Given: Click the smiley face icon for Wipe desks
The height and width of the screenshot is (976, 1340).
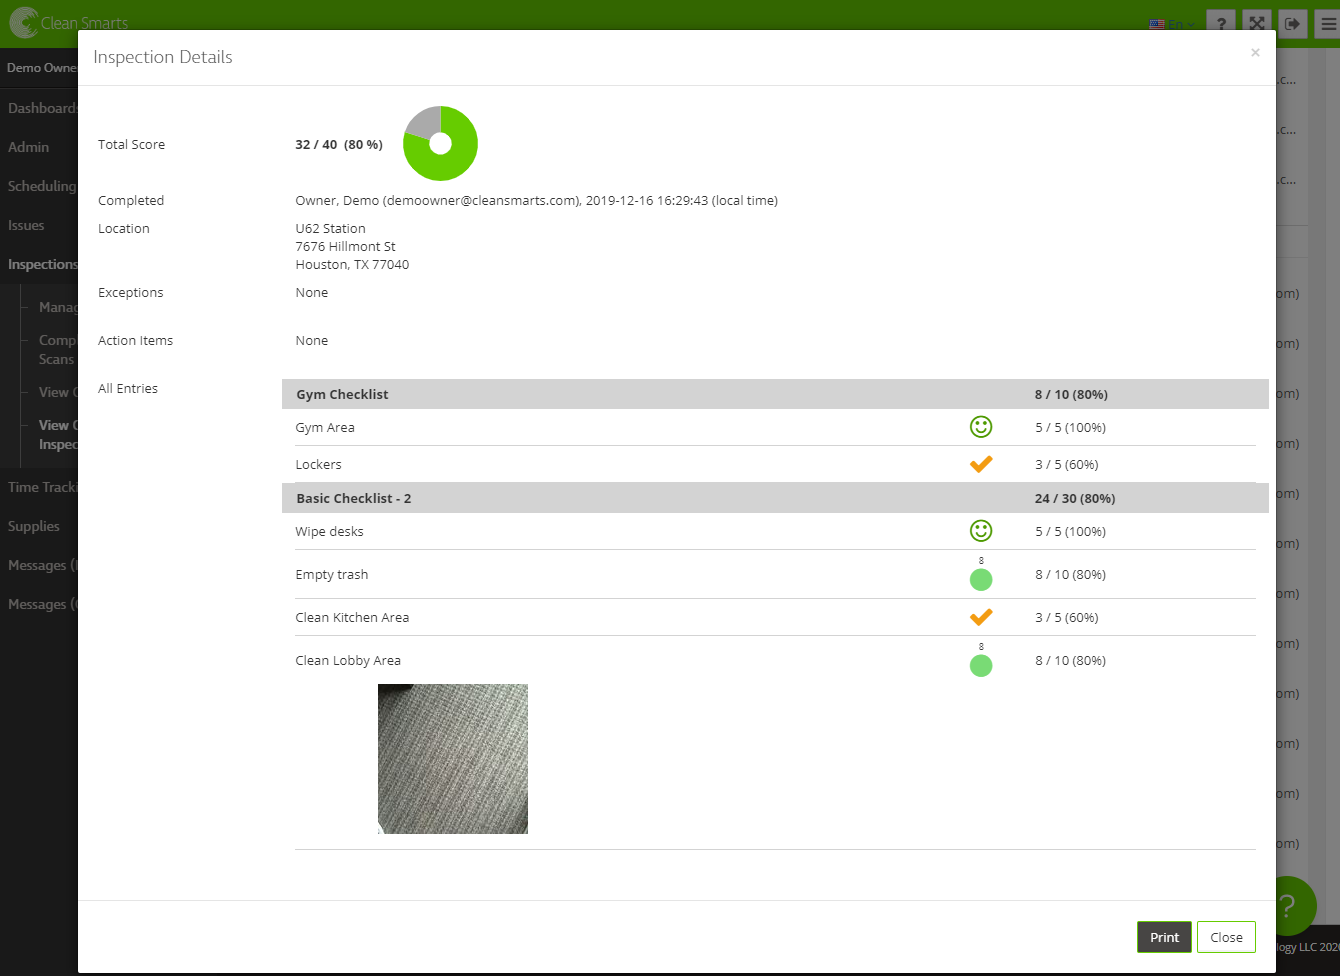Looking at the screenshot, I should click(x=981, y=531).
